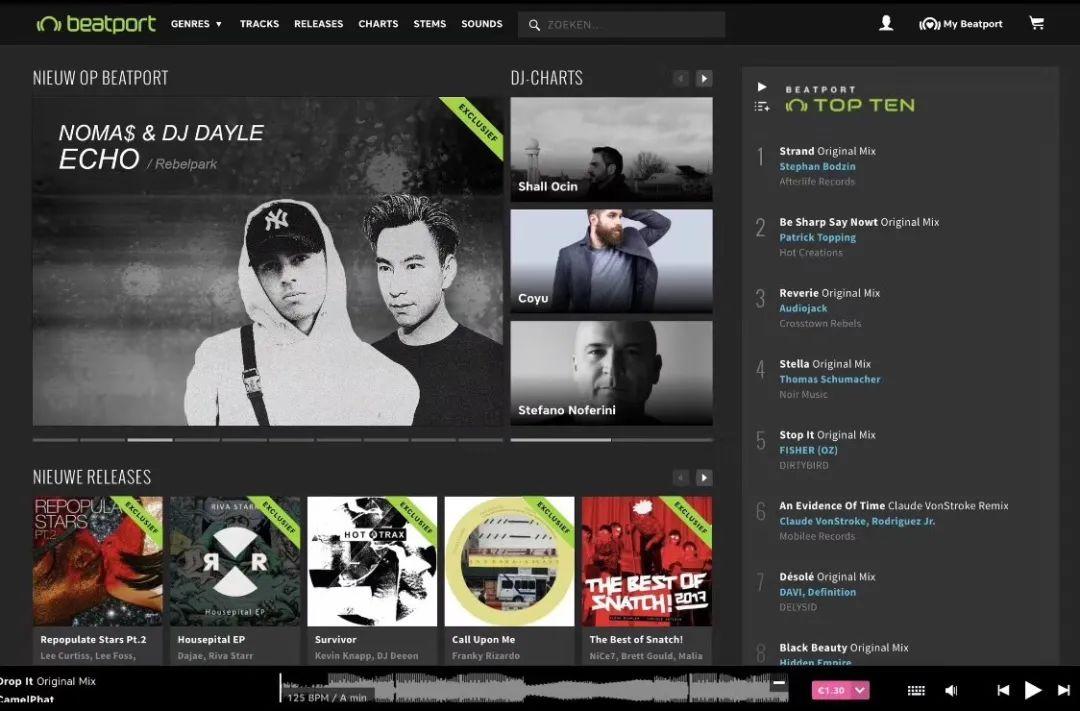Open the Stefano Noferini DJ chart
Viewport: 1080px width, 711px height.
612,373
